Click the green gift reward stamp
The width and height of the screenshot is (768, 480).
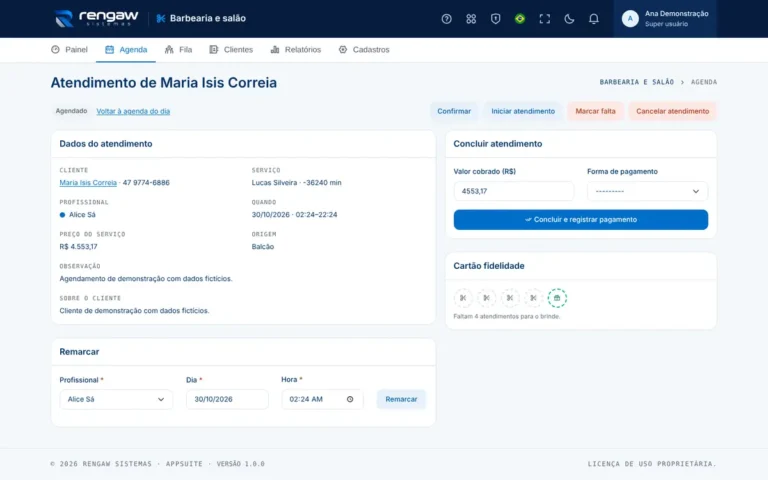[x=557, y=298]
